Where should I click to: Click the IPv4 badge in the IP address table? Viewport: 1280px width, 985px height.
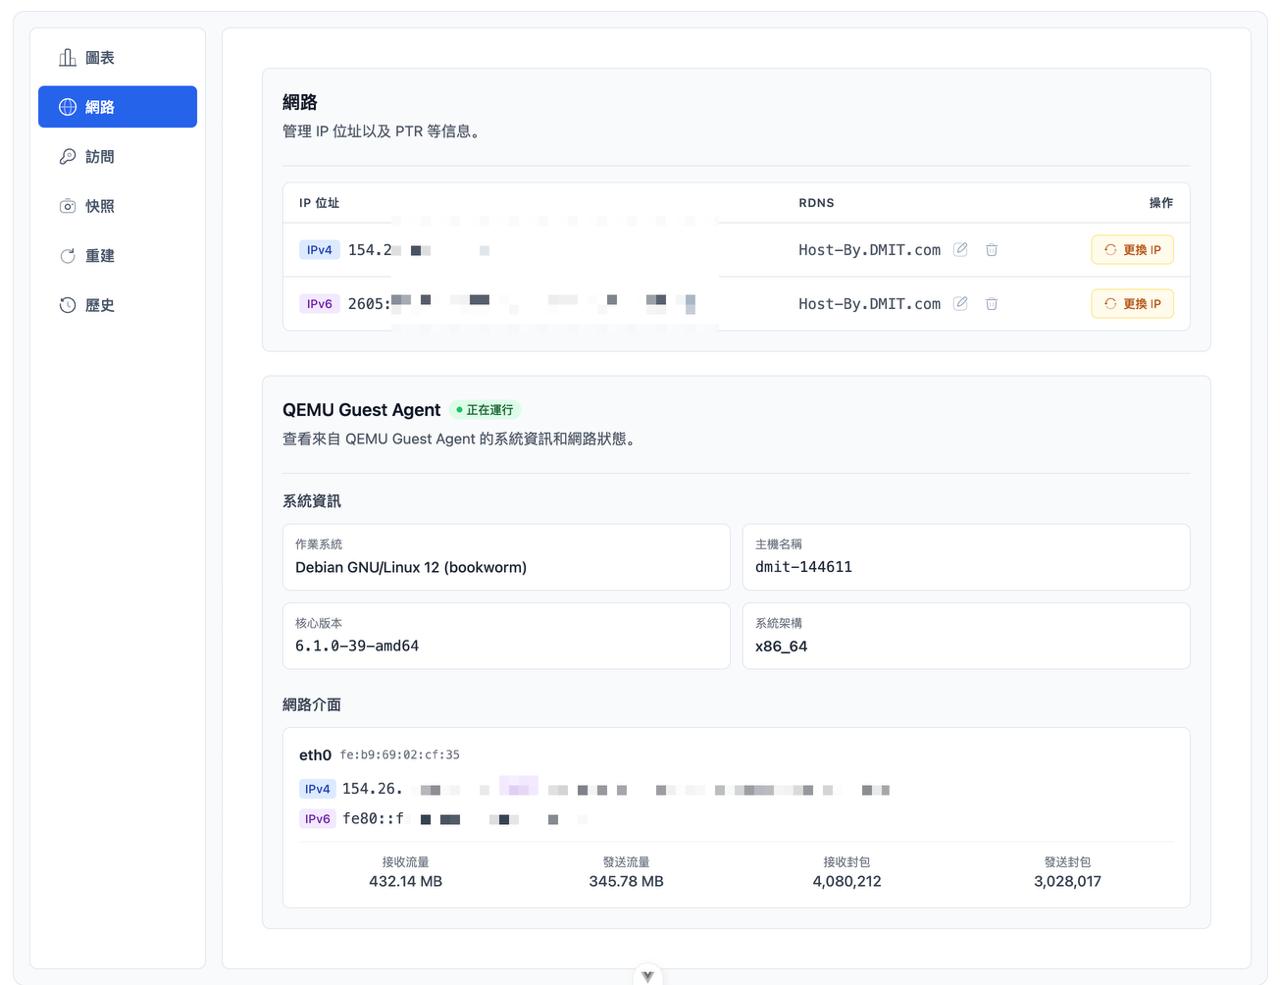pyautogui.click(x=319, y=250)
